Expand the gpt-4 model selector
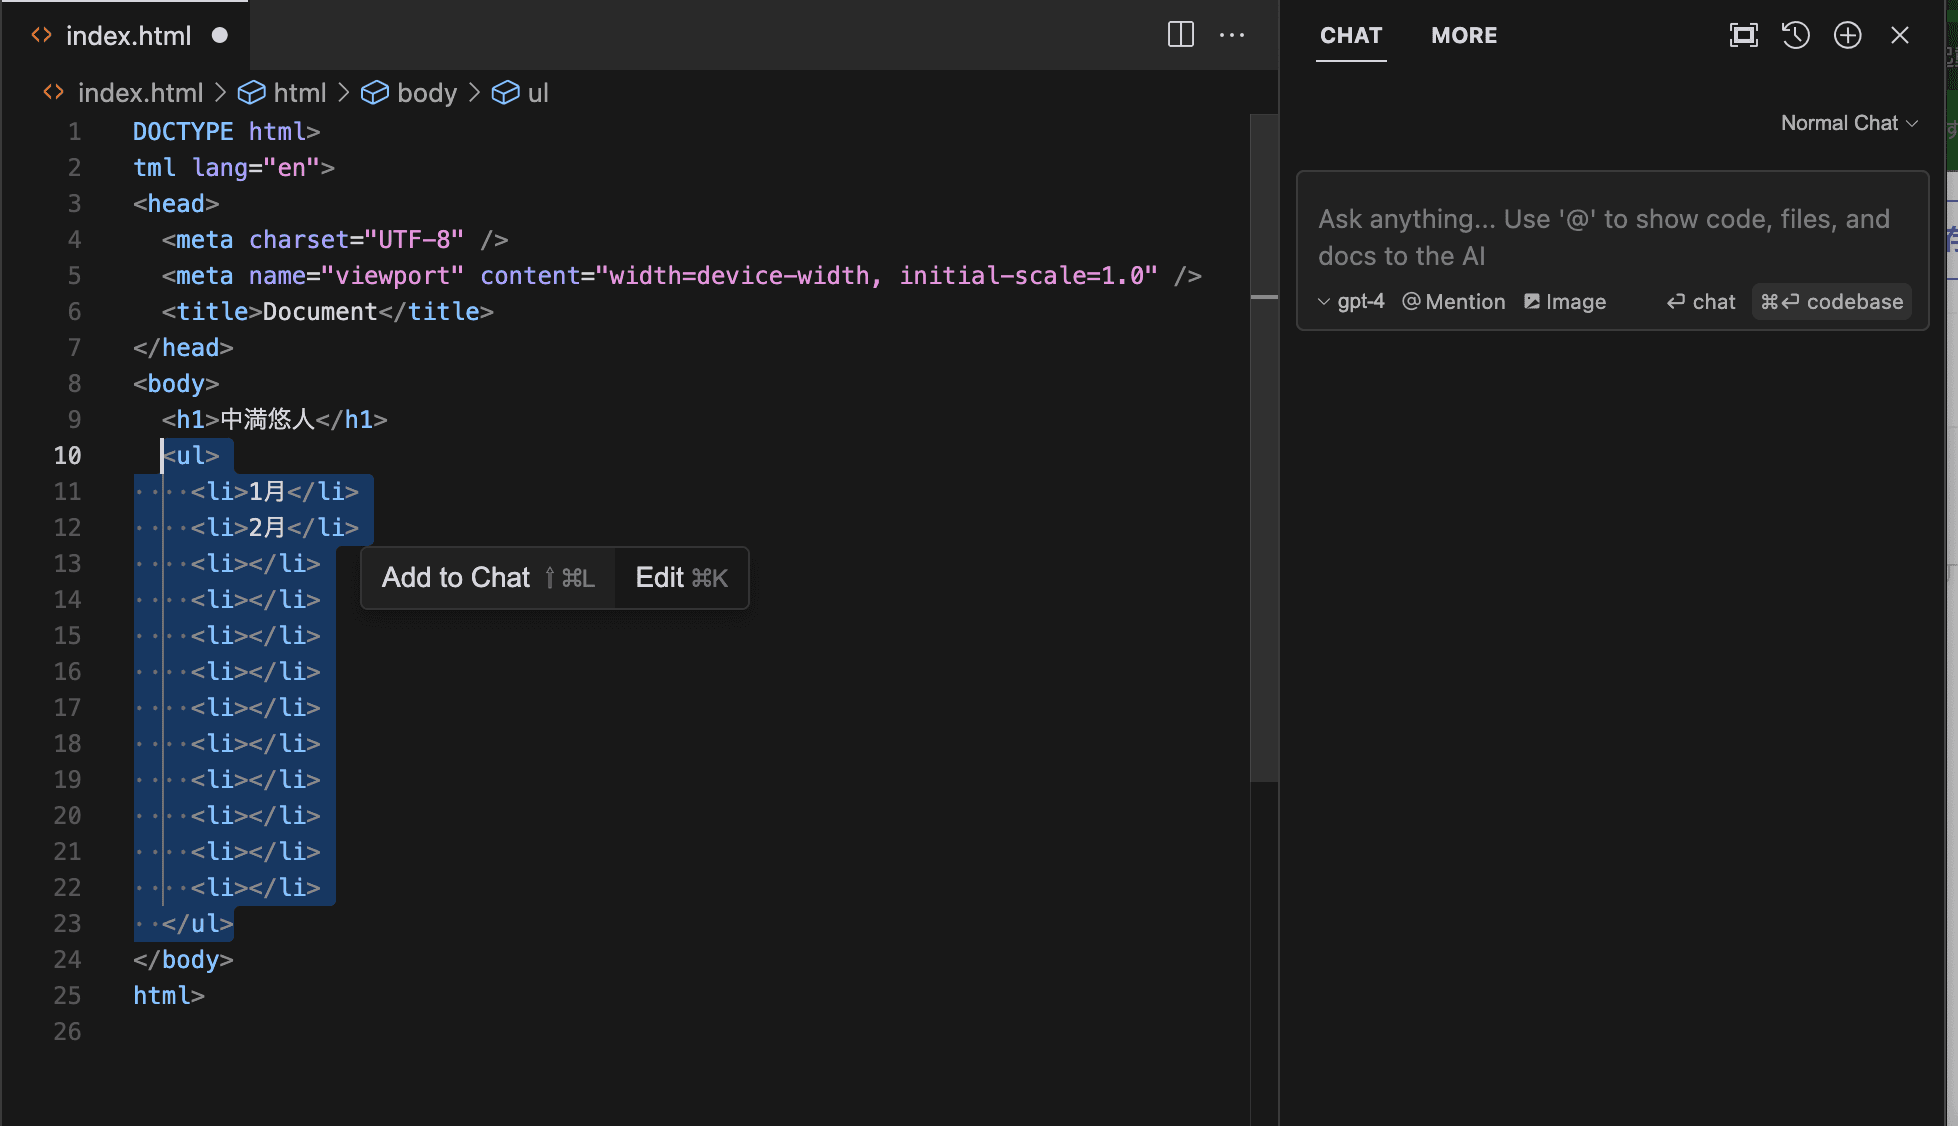 click(x=1351, y=301)
